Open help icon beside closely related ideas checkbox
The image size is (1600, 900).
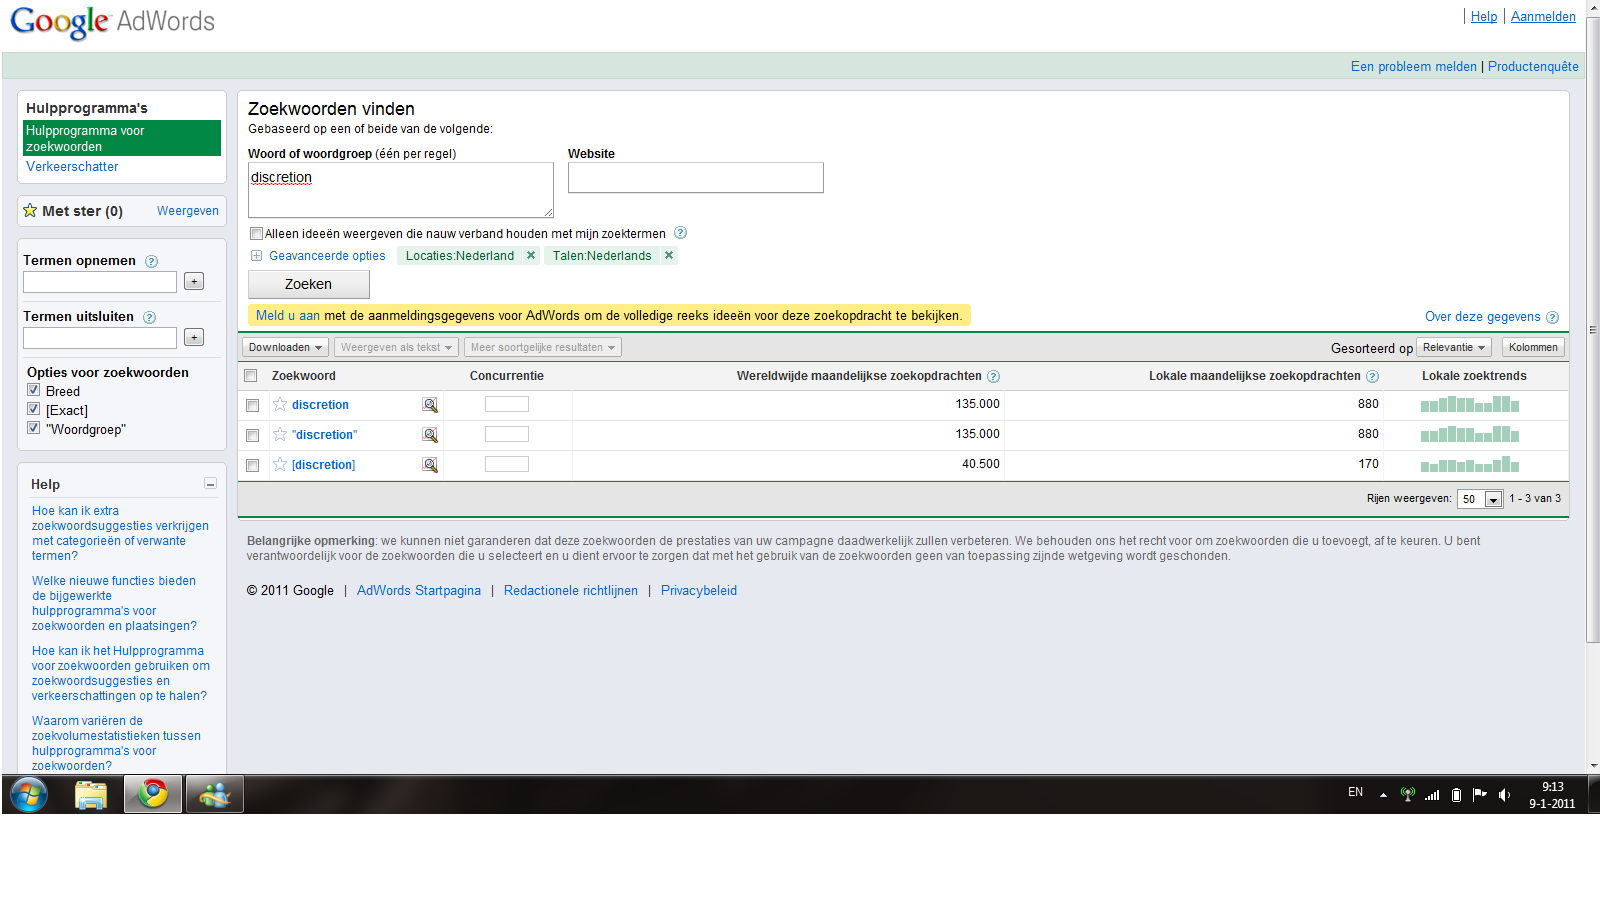[680, 233]
